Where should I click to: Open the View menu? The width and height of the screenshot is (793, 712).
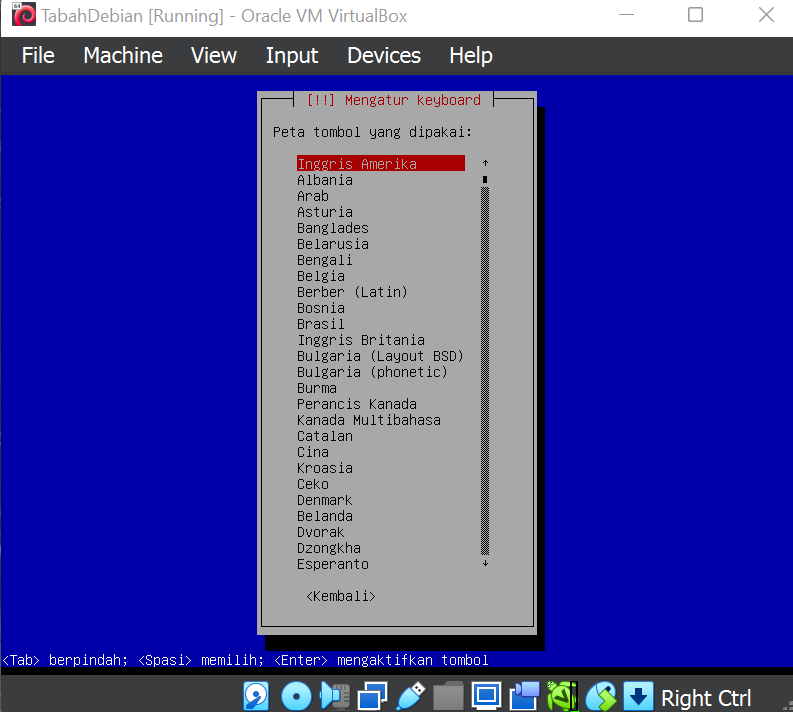click(214, 55)
